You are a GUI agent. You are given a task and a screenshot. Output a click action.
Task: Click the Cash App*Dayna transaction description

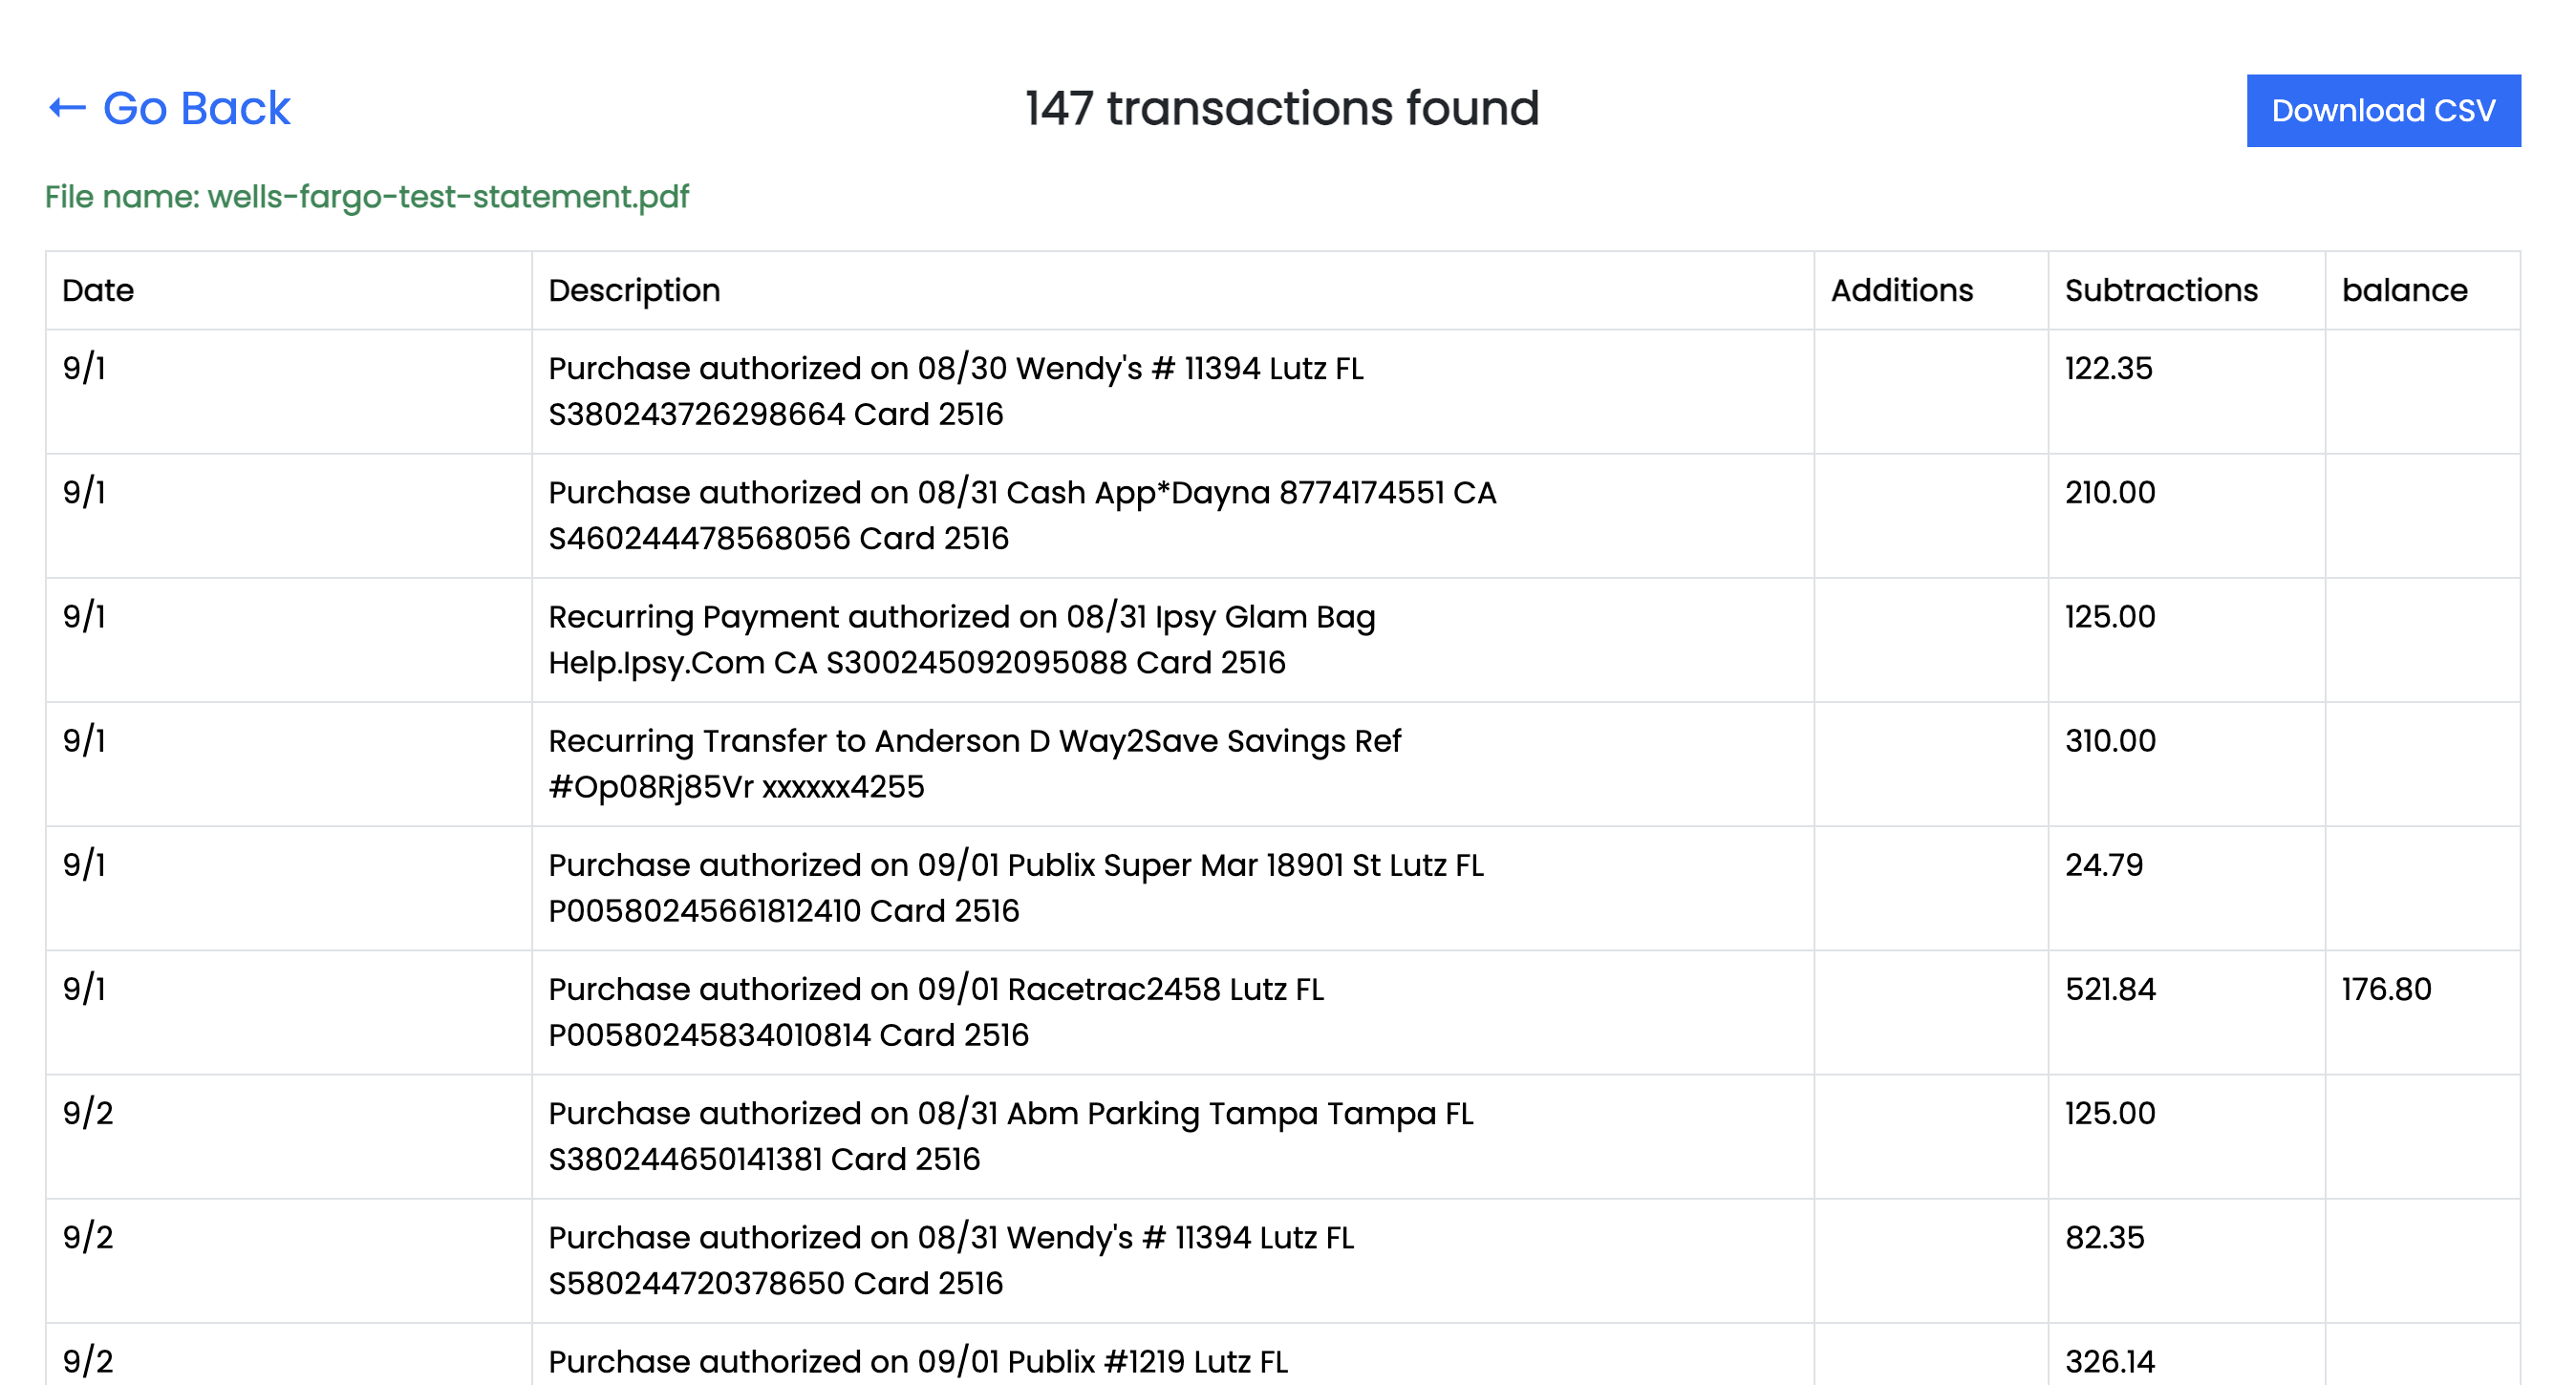point(1021,515)
